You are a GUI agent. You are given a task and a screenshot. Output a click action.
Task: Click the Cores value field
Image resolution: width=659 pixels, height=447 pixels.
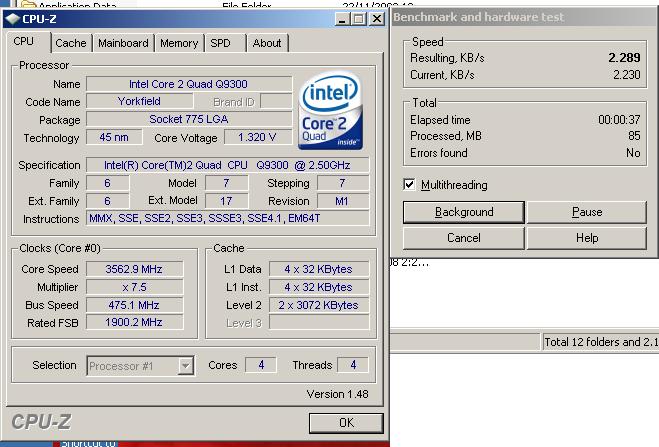(261, 365)
